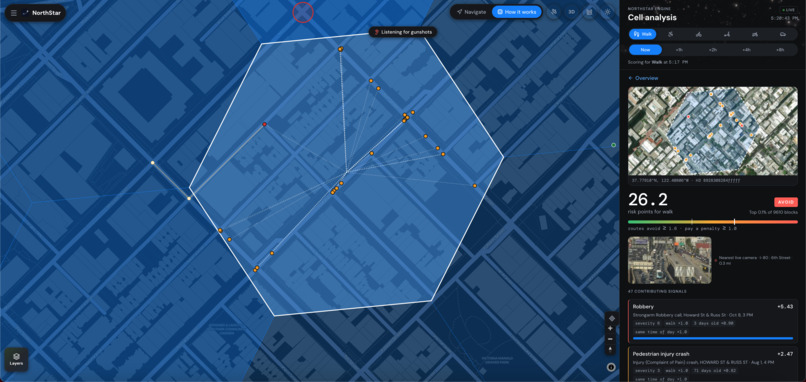Click the risk score gradient bar
The height and width of the screenshot is (382, 806).
click(x=712, y=222)
